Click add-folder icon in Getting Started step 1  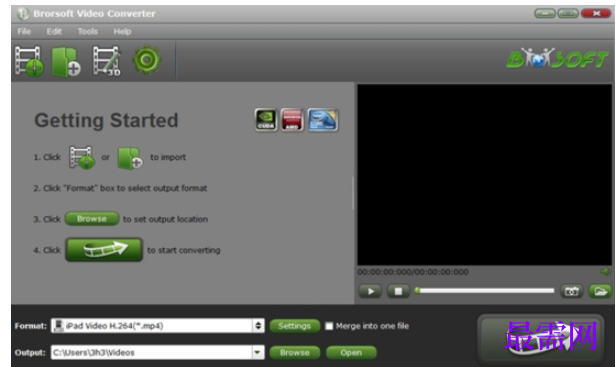(x=130, y=158)
